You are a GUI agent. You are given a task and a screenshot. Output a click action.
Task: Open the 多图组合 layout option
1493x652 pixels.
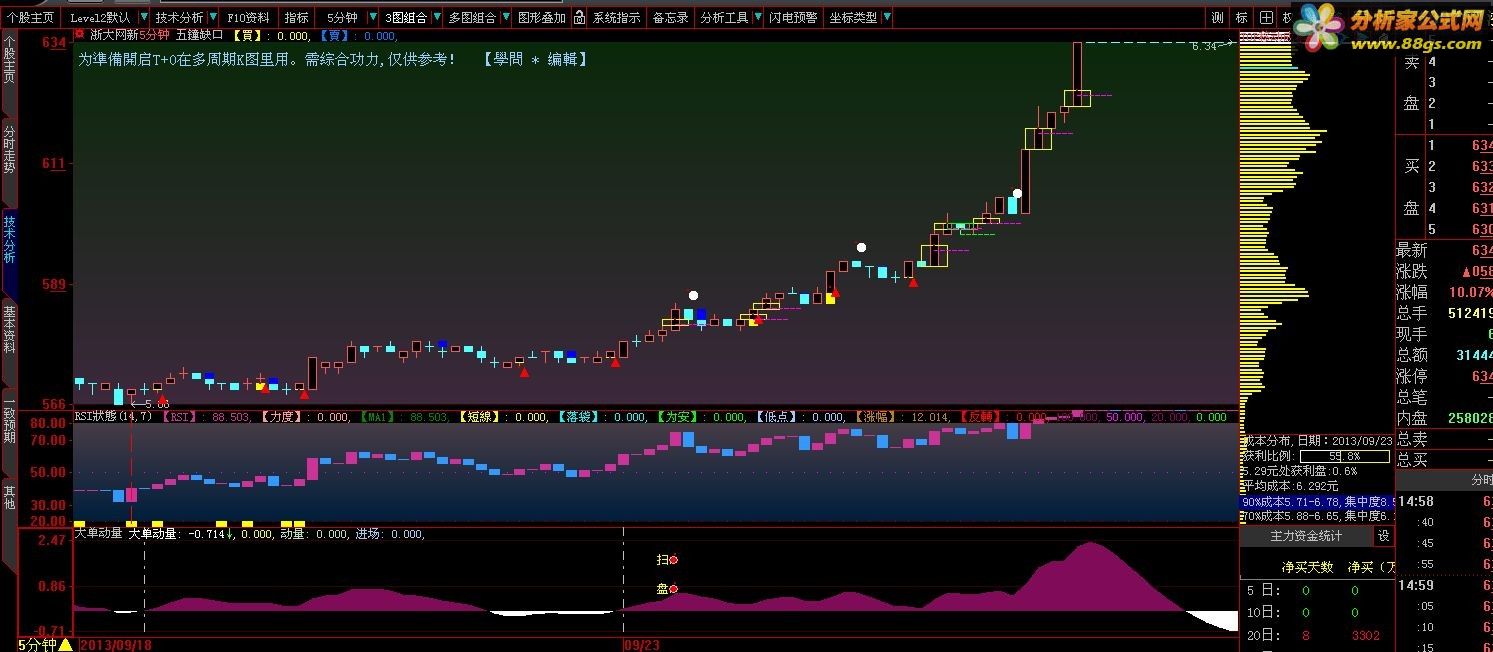click(471, 17)
